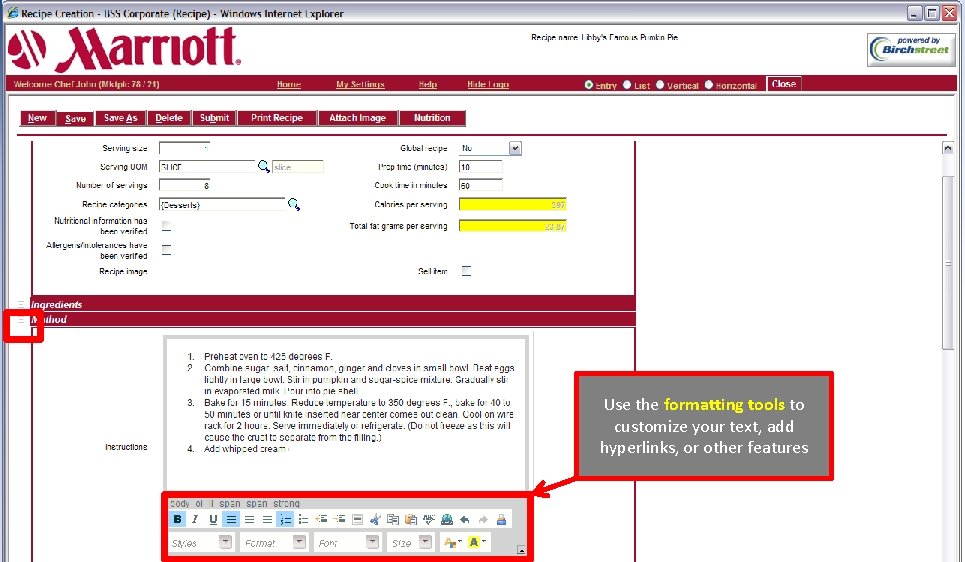Right-align the instruction text
965x562 pixels.
point(267,520)
